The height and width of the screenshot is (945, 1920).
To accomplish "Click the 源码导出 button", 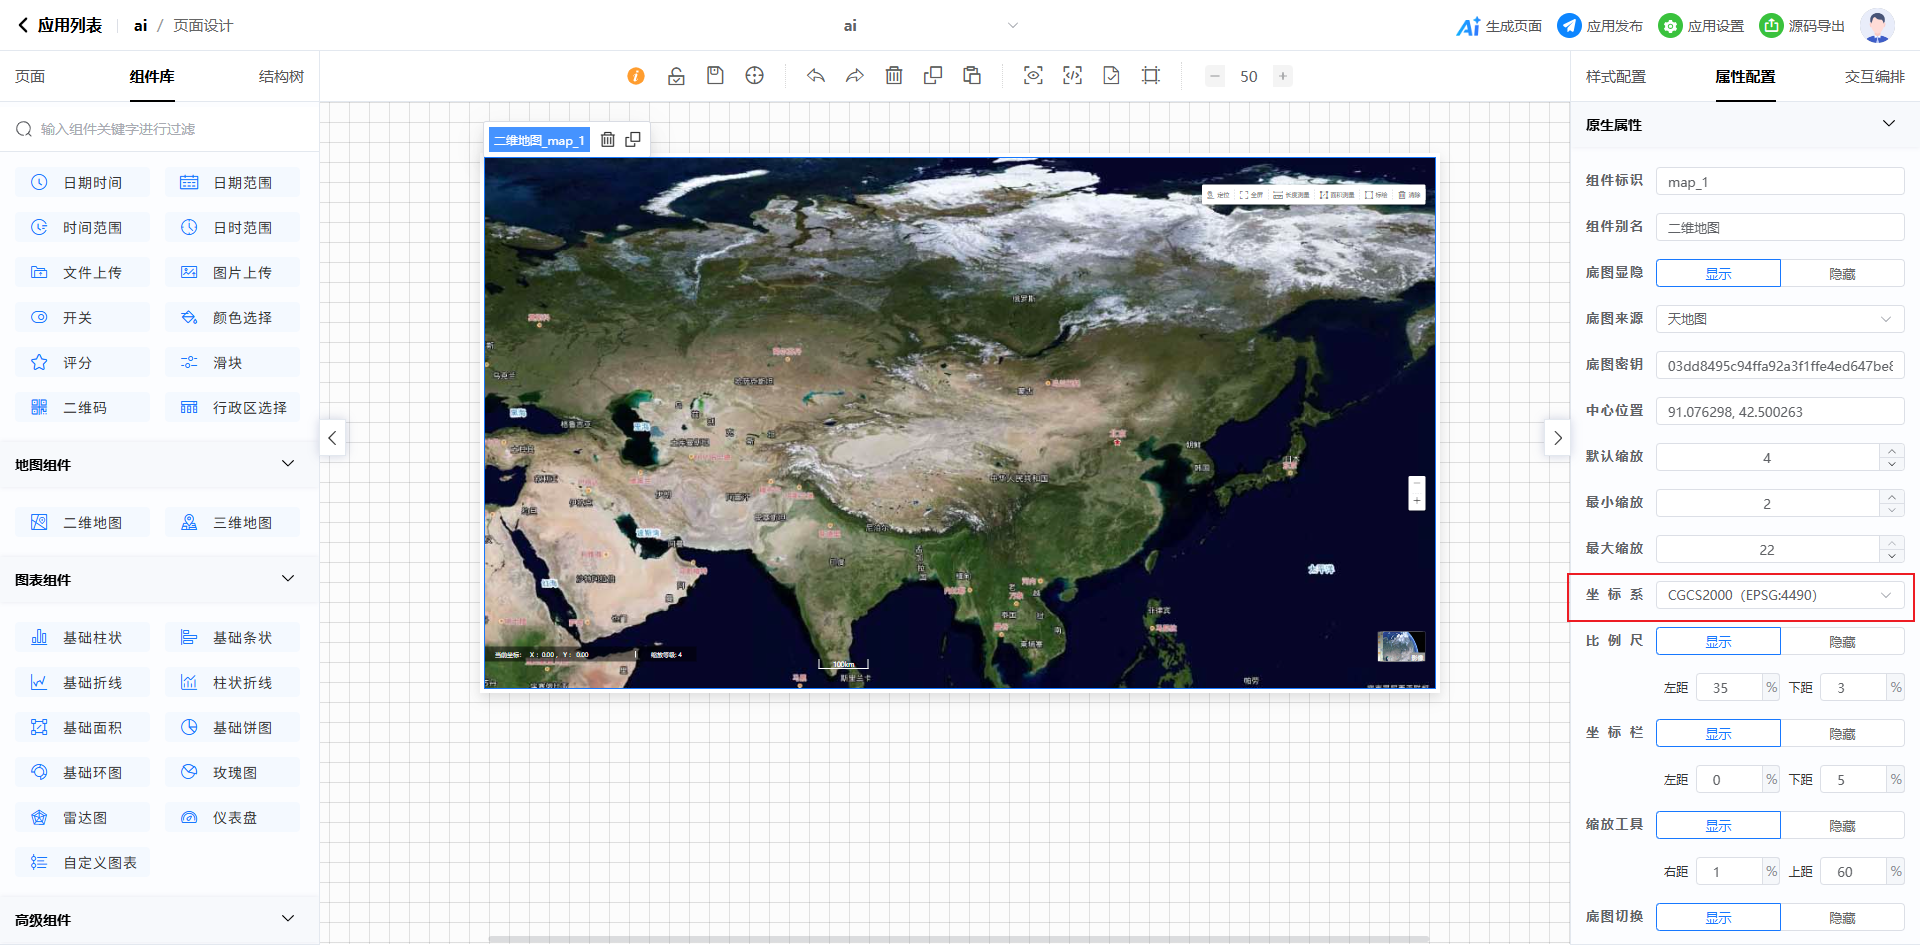I will (1802, 26).
